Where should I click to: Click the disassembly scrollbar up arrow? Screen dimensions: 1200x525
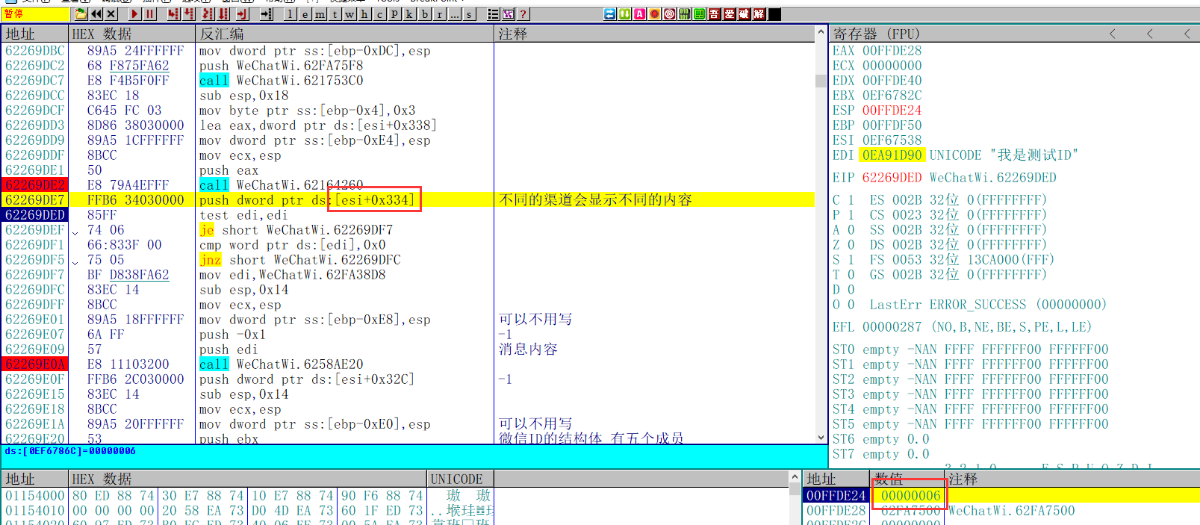[821, 34]
